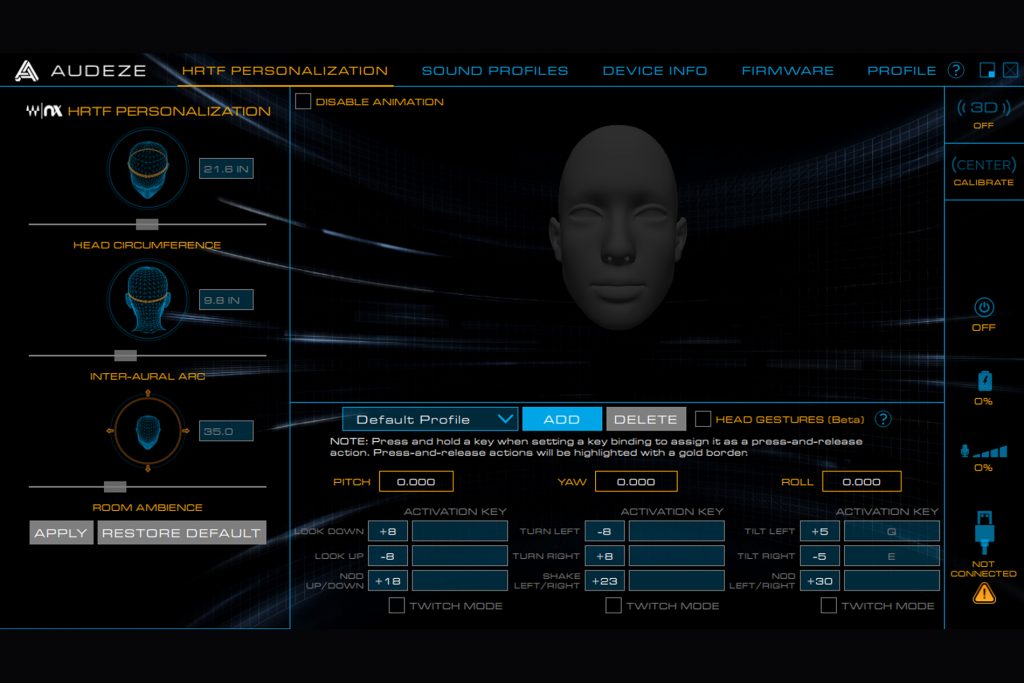This screenshot has width=1024, height=683.
Task: Click the battery level icon
Action: pos(983,381)
